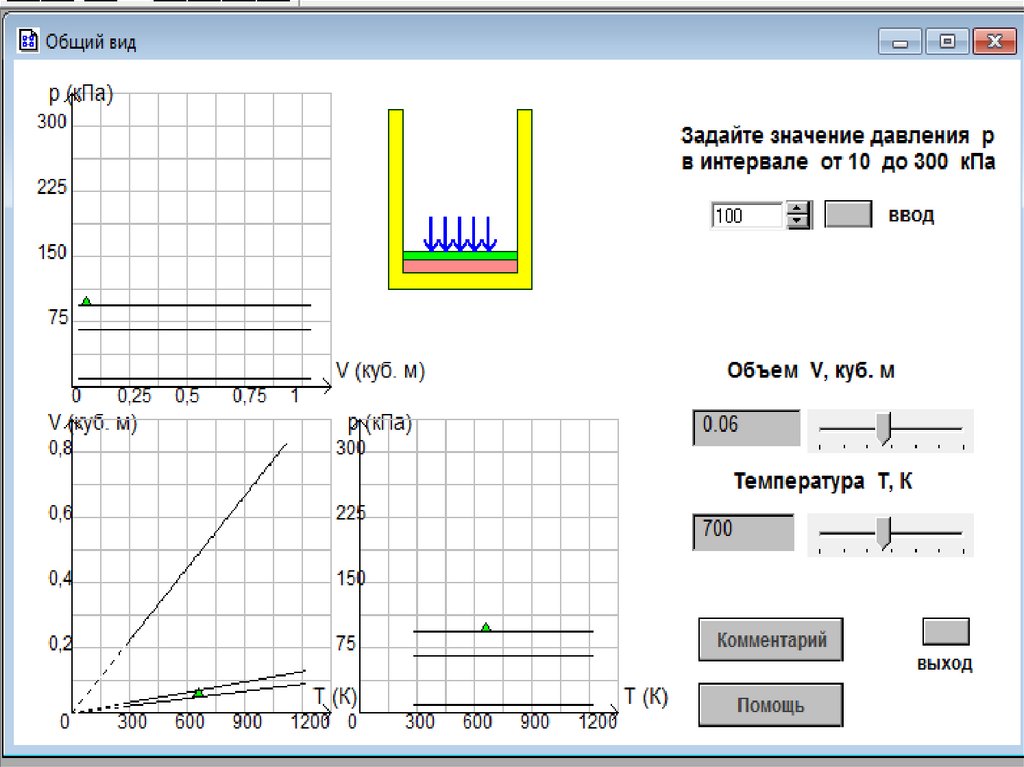
Task: Click the pink gas region under the piston
Action: [459, 267]
